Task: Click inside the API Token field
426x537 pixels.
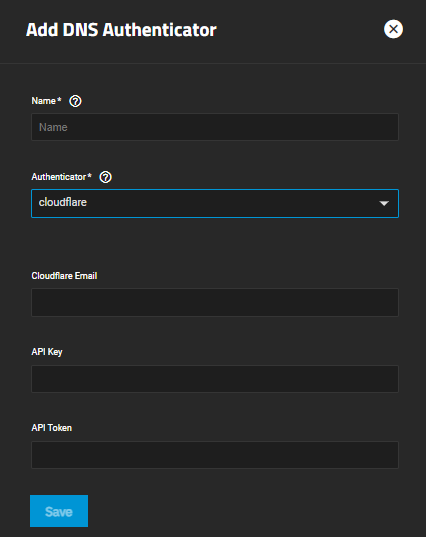Action: 215,455
